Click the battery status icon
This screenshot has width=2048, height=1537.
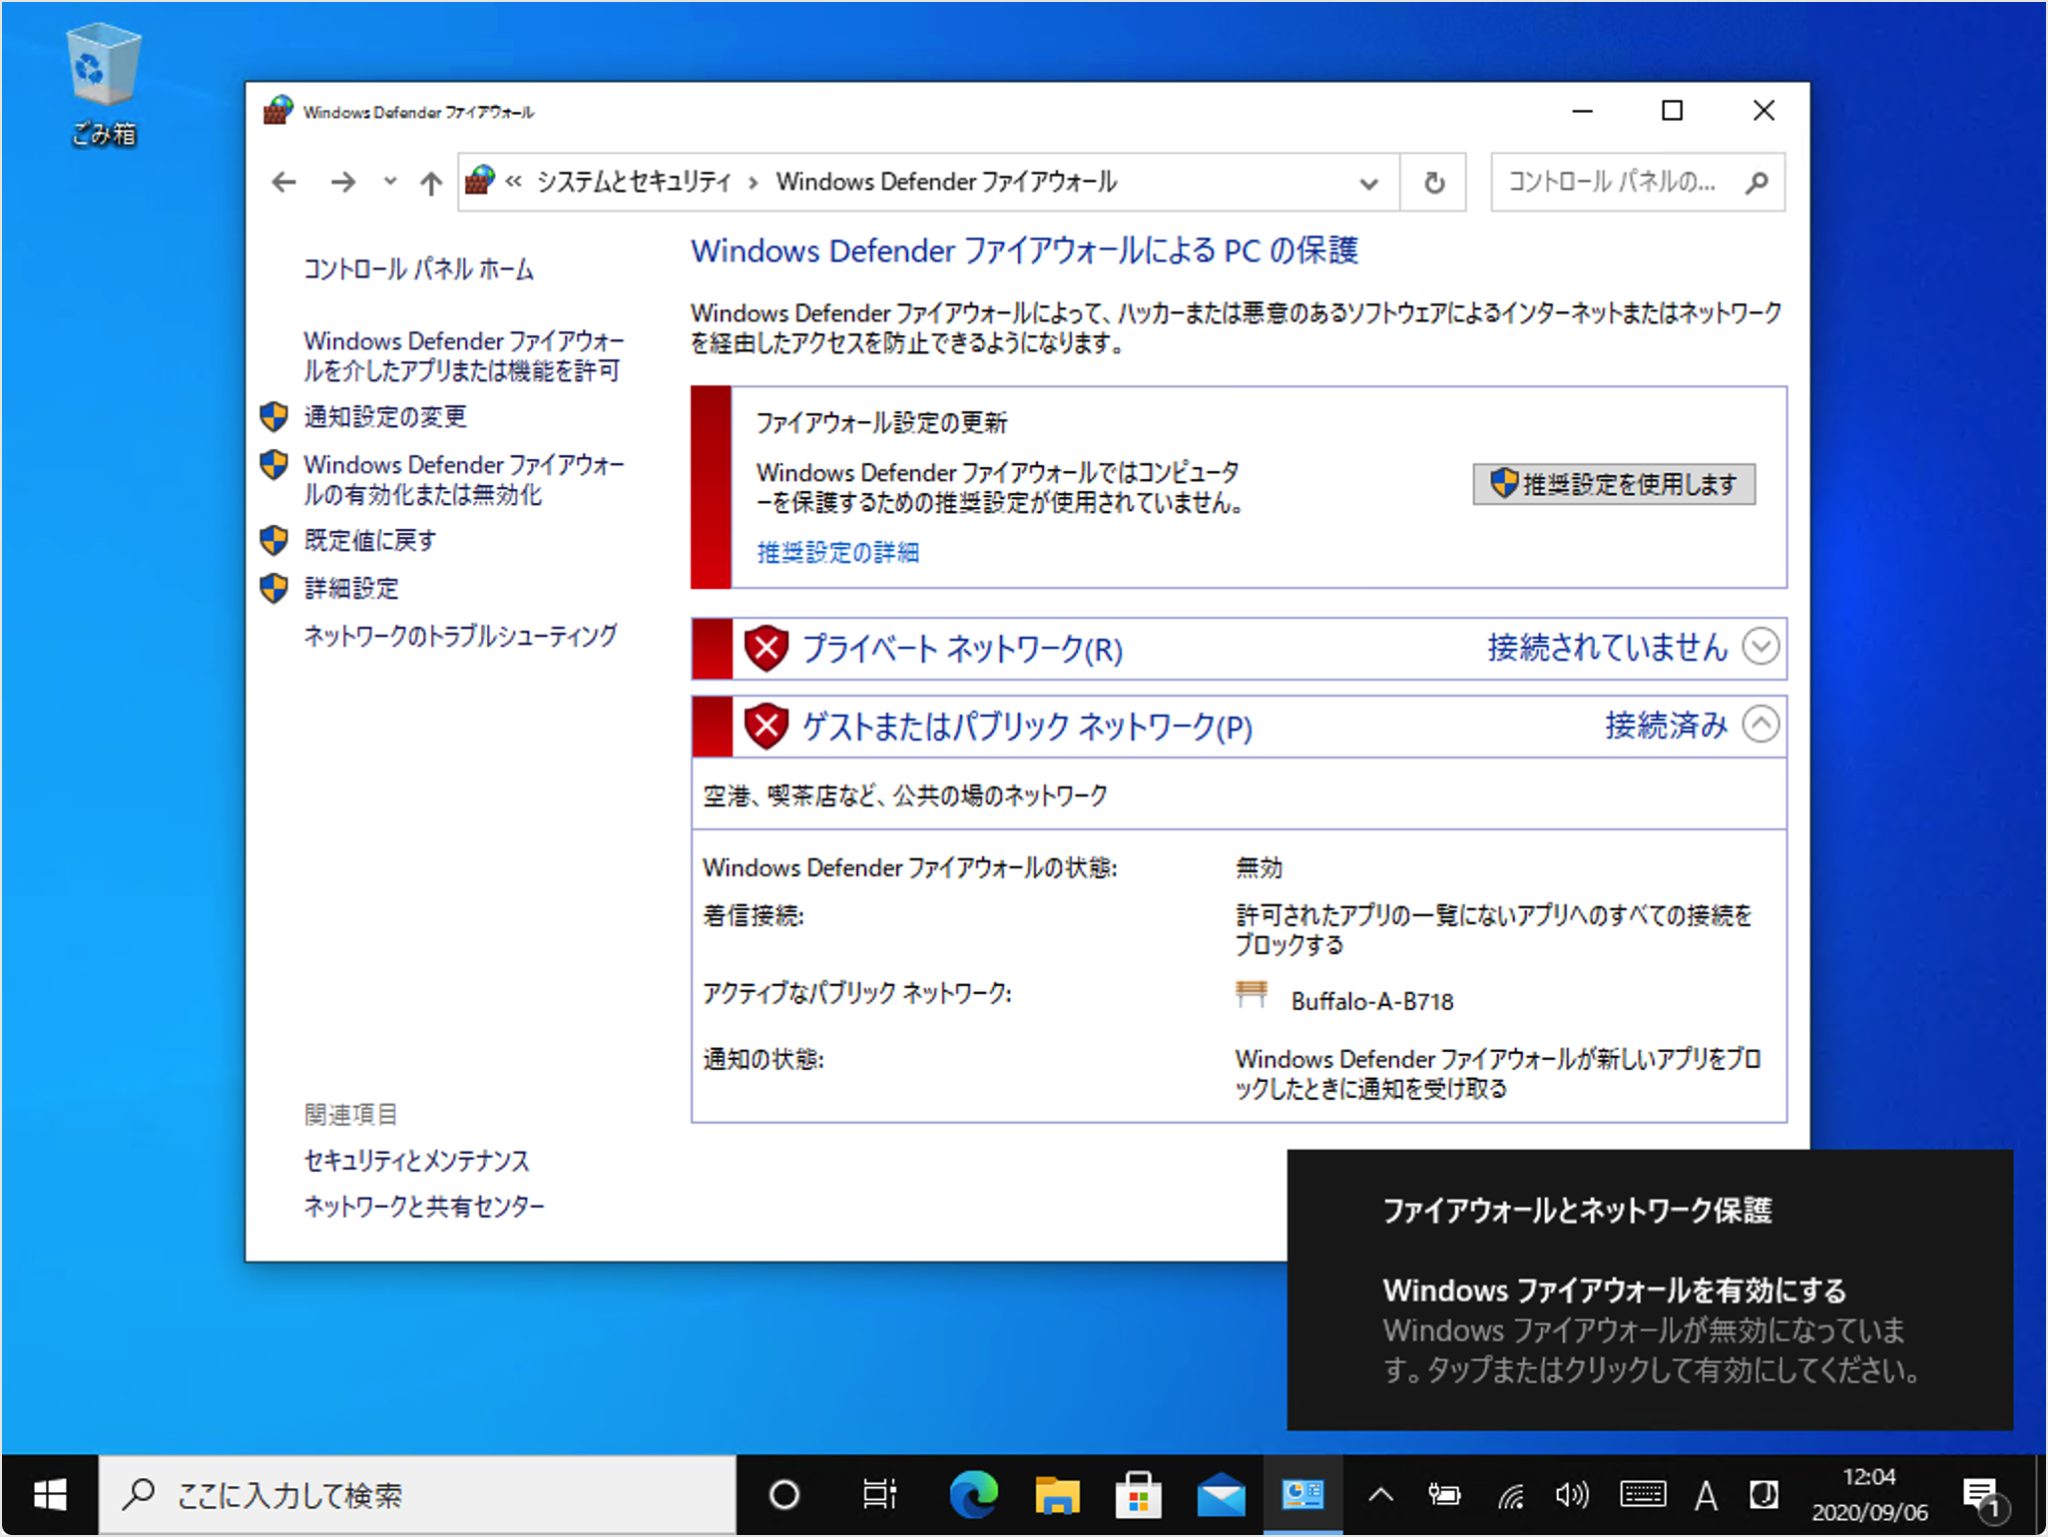1445,1496
